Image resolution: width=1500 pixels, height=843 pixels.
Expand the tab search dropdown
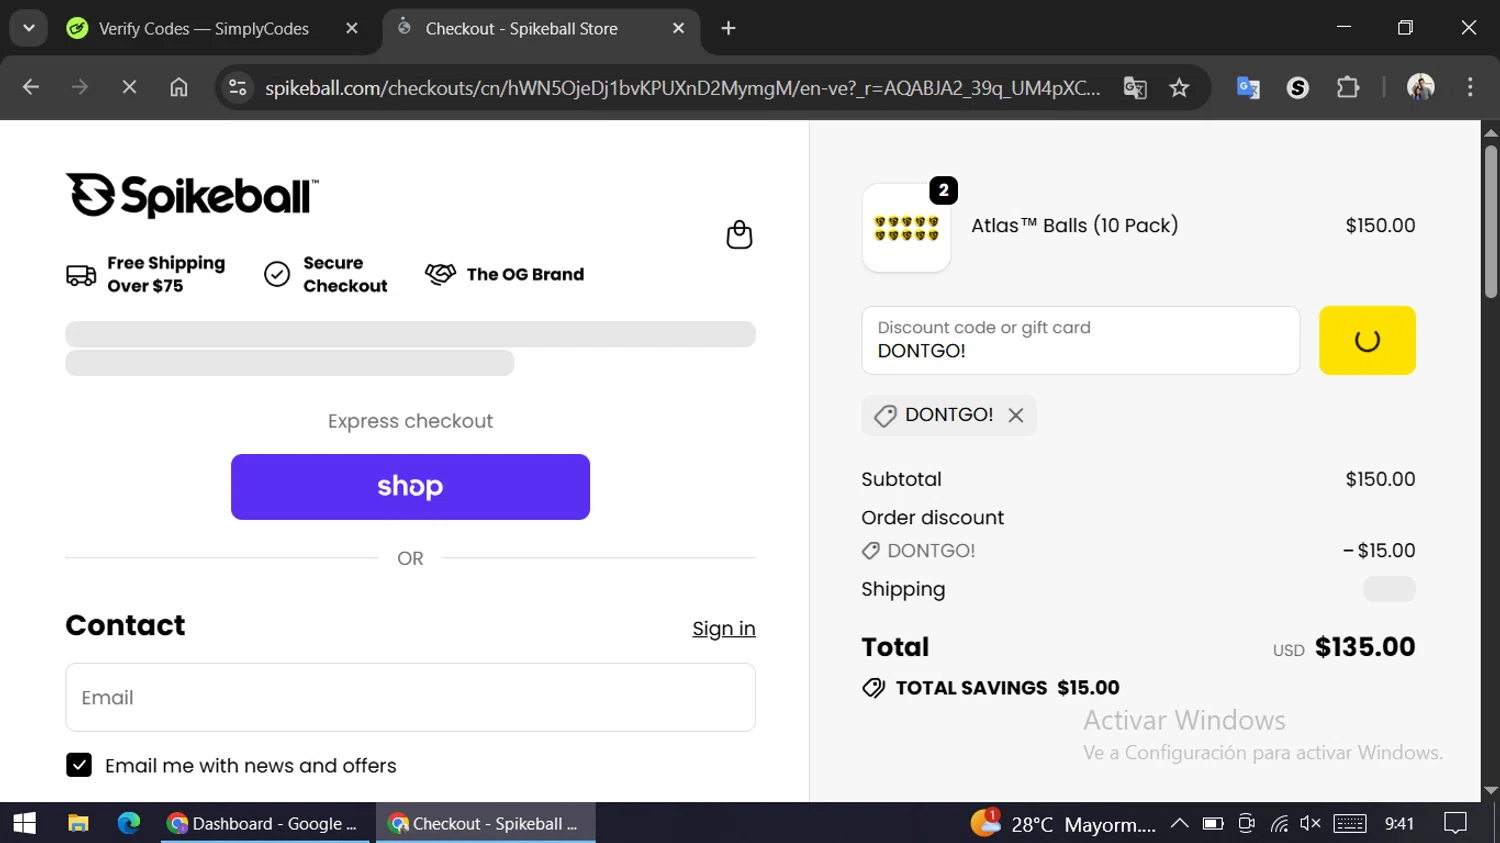[x=29, y=28]
